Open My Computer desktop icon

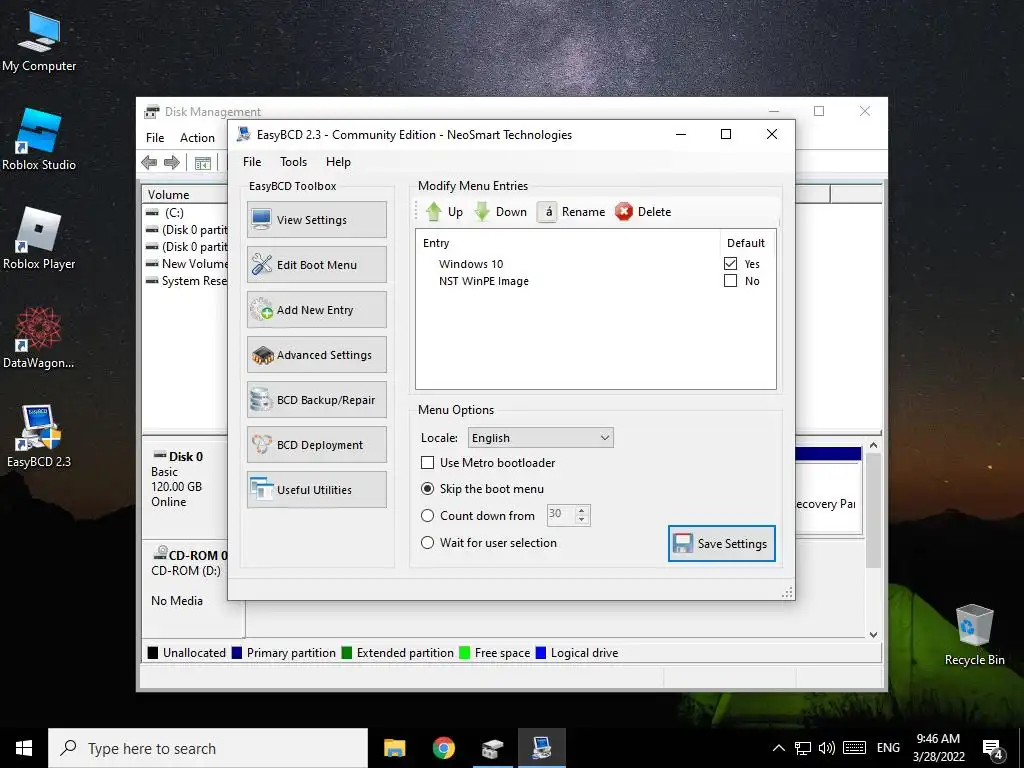[x=39, y=42]
